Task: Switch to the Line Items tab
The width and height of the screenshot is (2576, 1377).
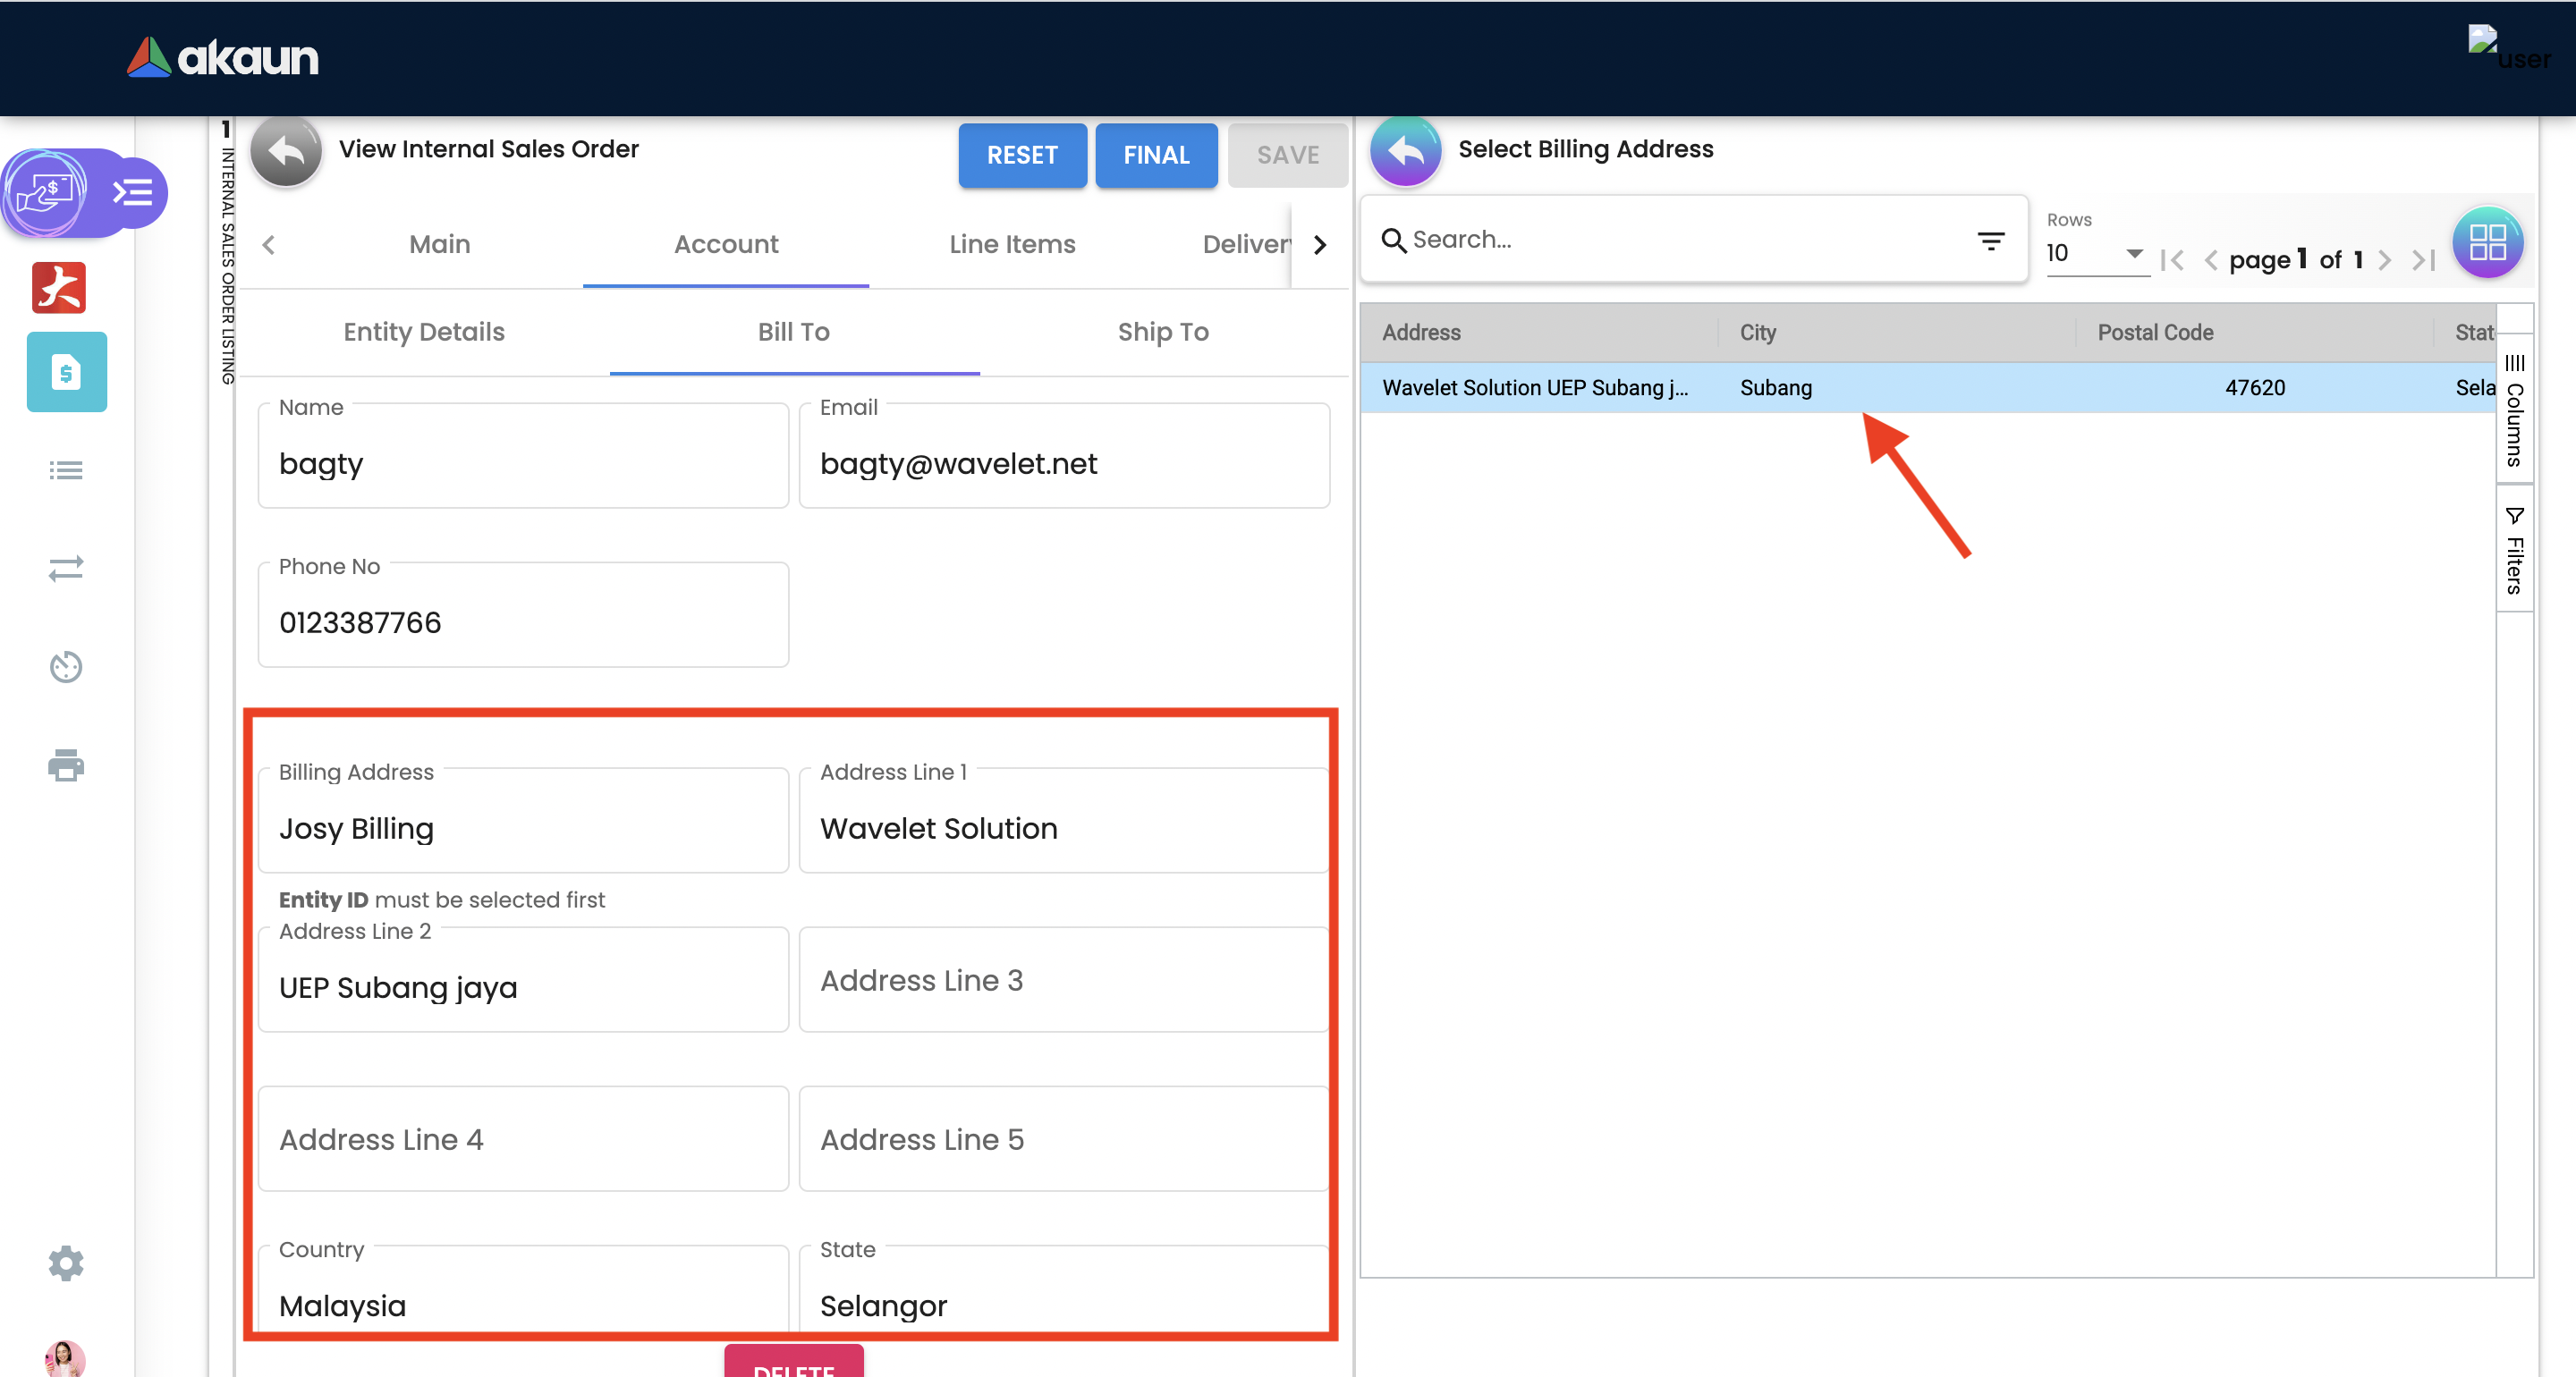Action: pos(1012,245)
